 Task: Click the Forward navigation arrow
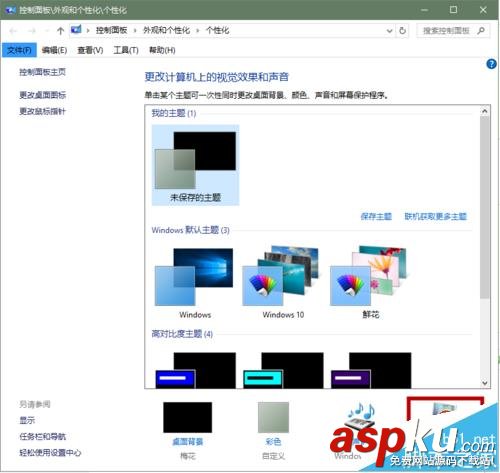(32, 31)
